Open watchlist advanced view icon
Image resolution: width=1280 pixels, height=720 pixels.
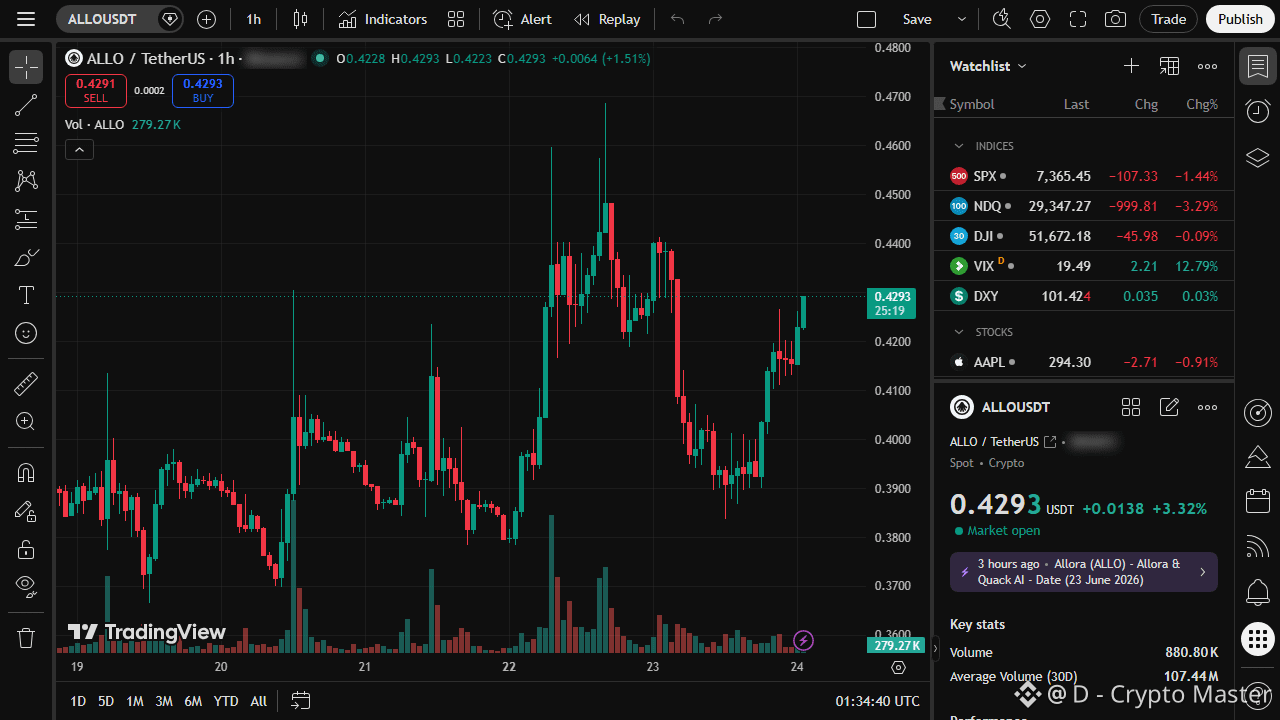[1169, 66]
